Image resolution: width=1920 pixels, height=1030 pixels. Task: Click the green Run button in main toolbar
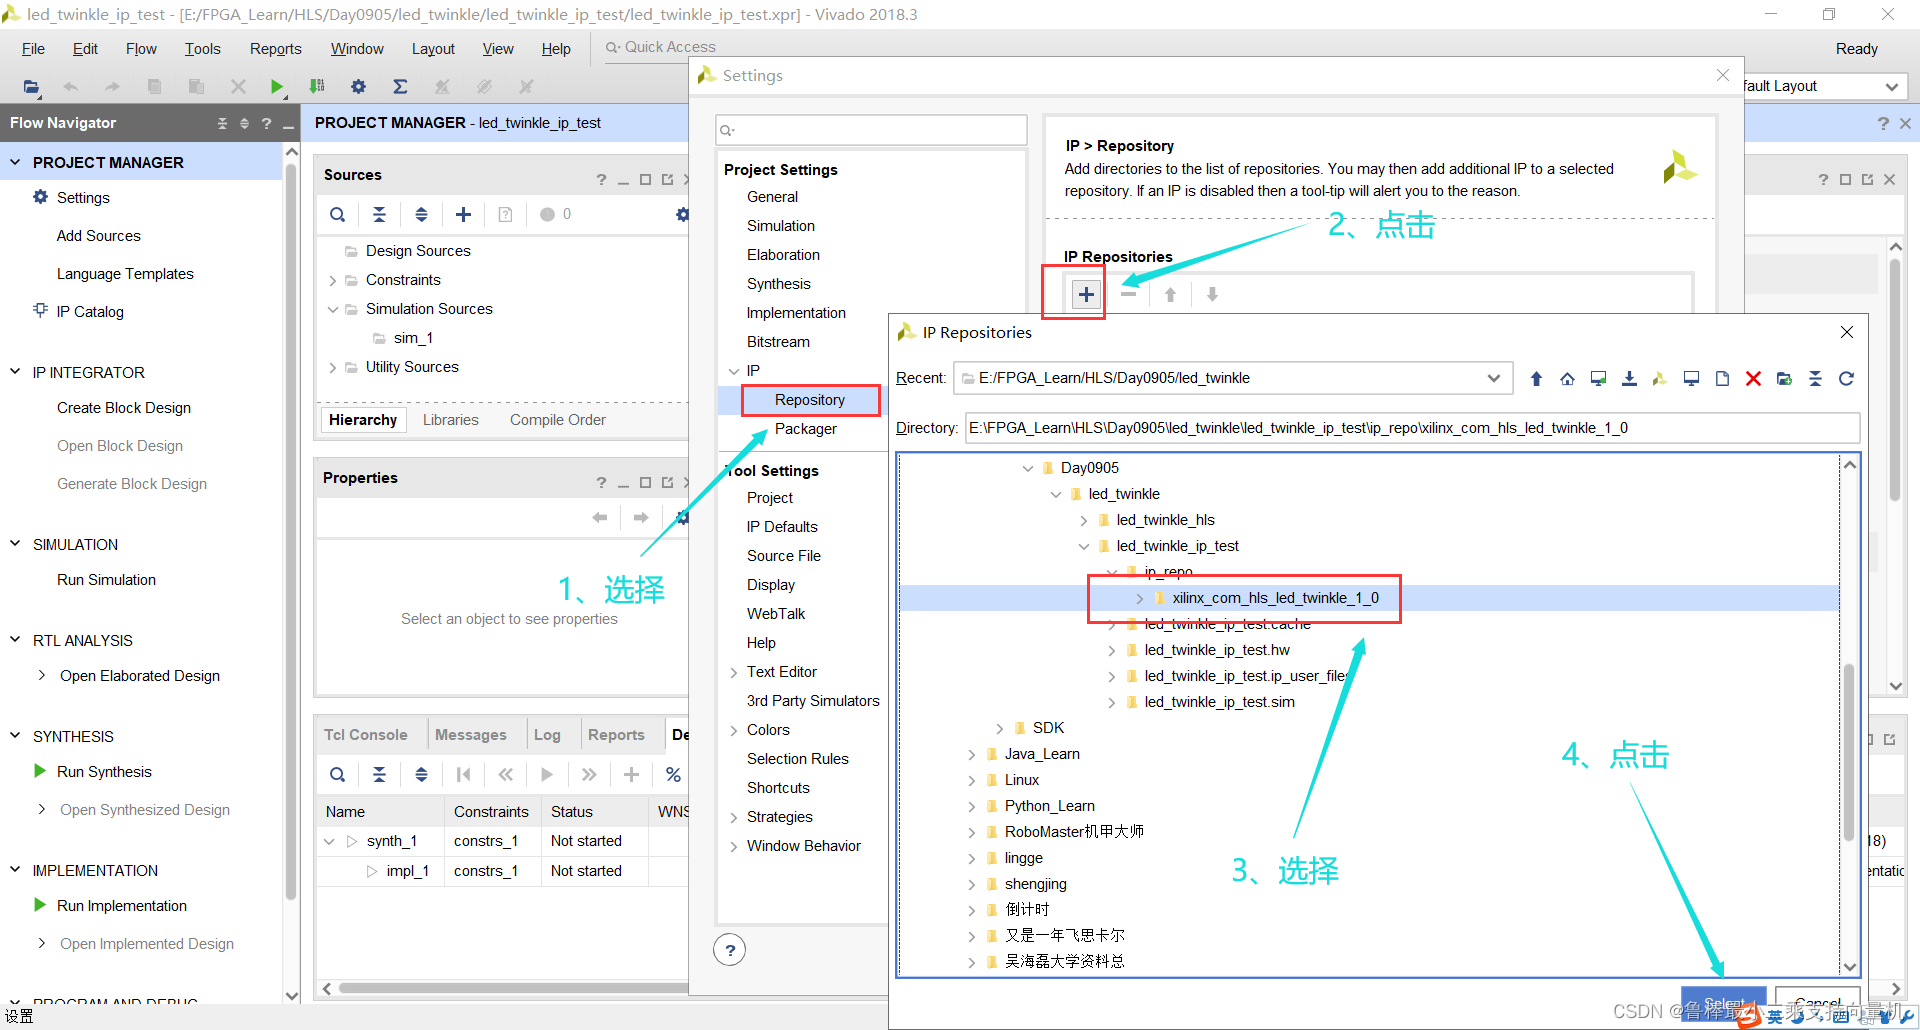click(x=277, y=86)
